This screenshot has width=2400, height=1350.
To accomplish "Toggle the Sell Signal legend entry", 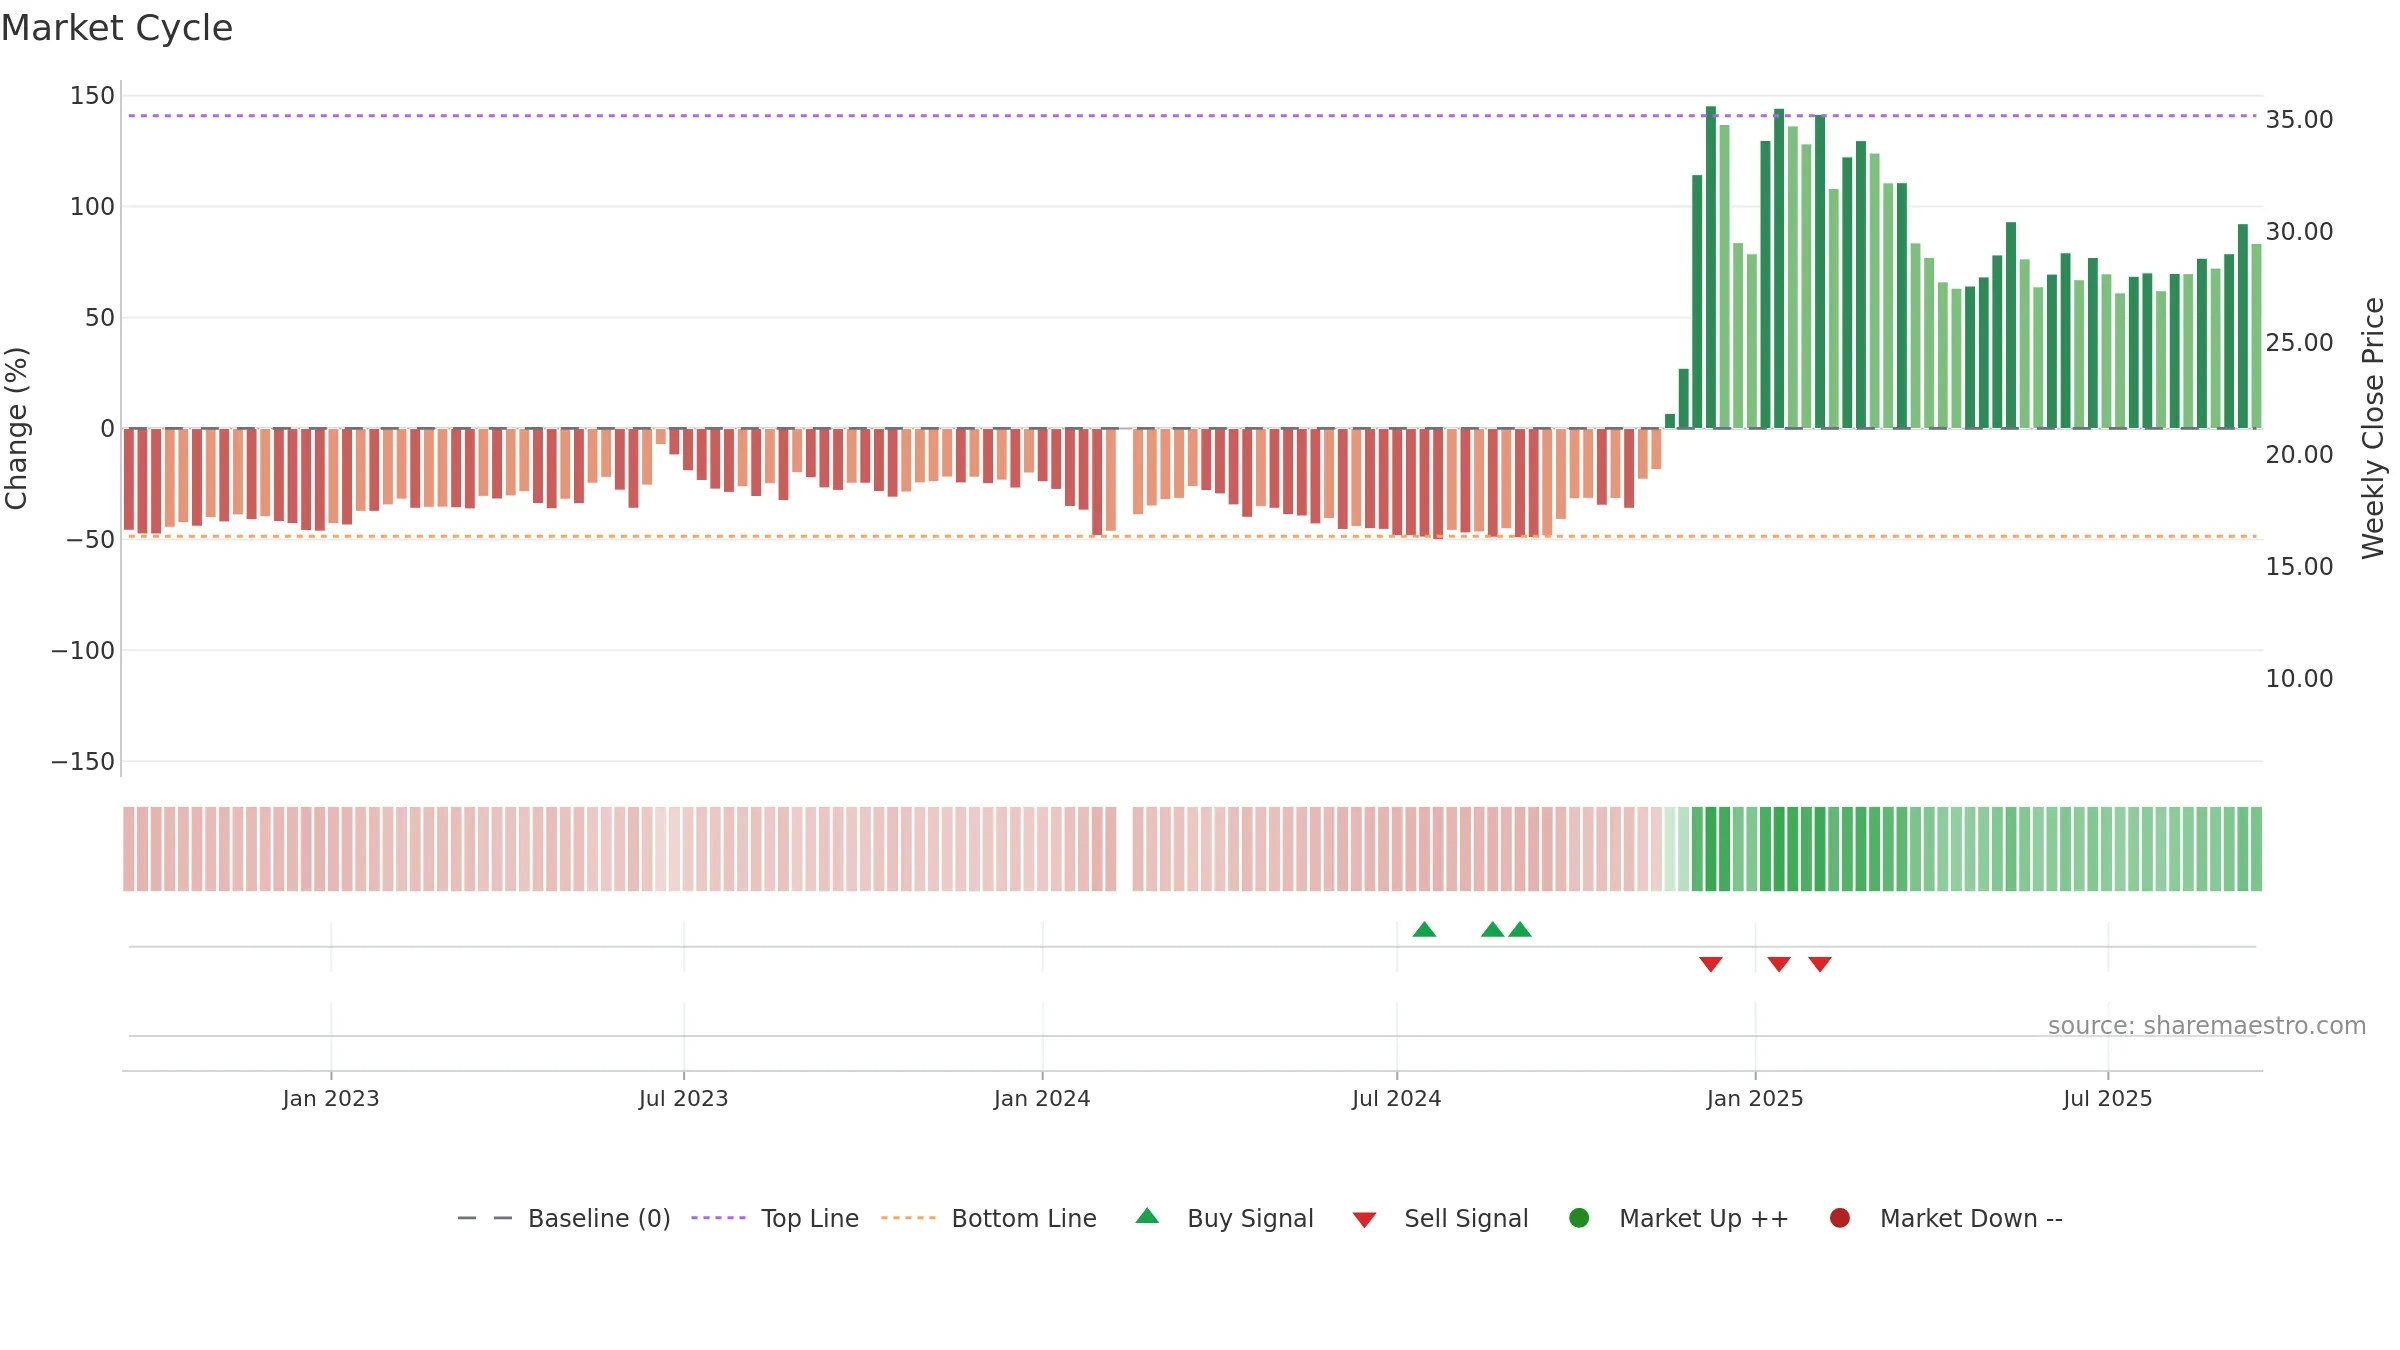I will (x=1440, y=1218).
